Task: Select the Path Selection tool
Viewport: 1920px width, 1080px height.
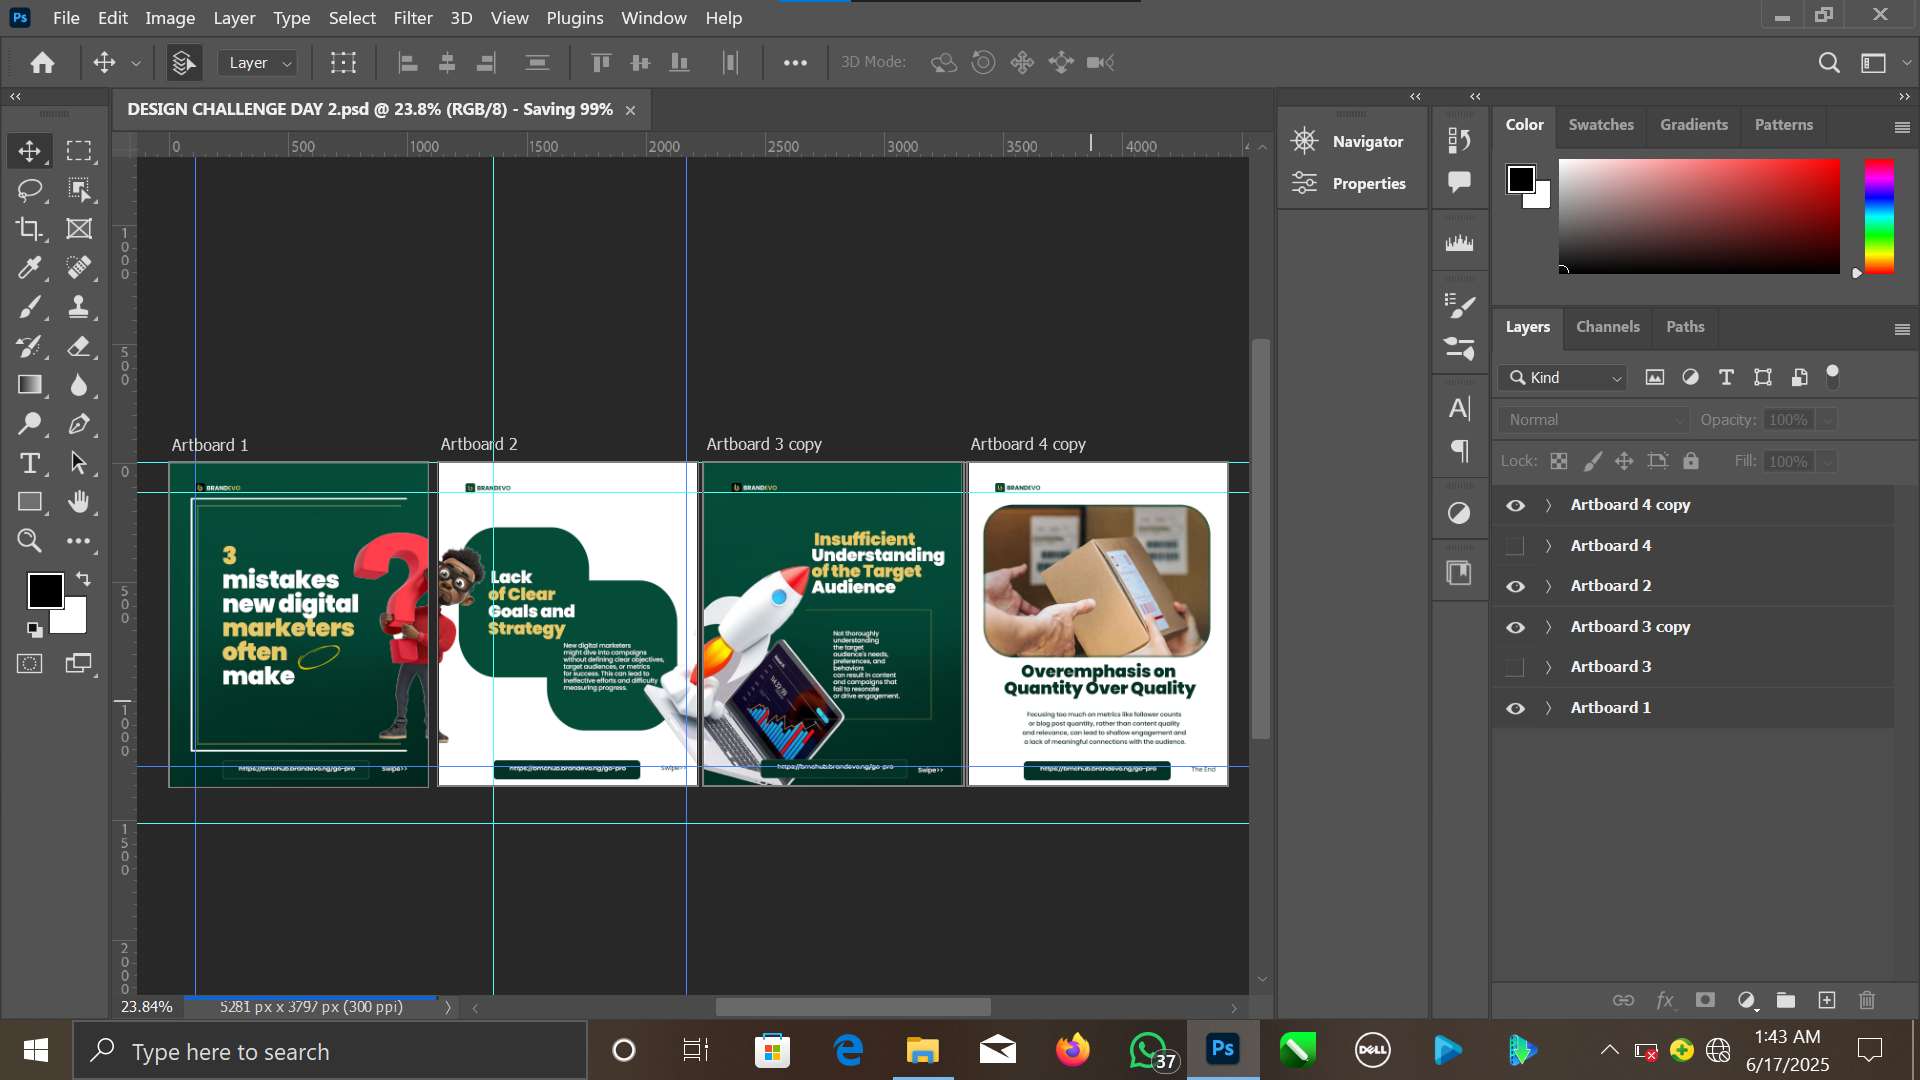Action: pos(79,463)
